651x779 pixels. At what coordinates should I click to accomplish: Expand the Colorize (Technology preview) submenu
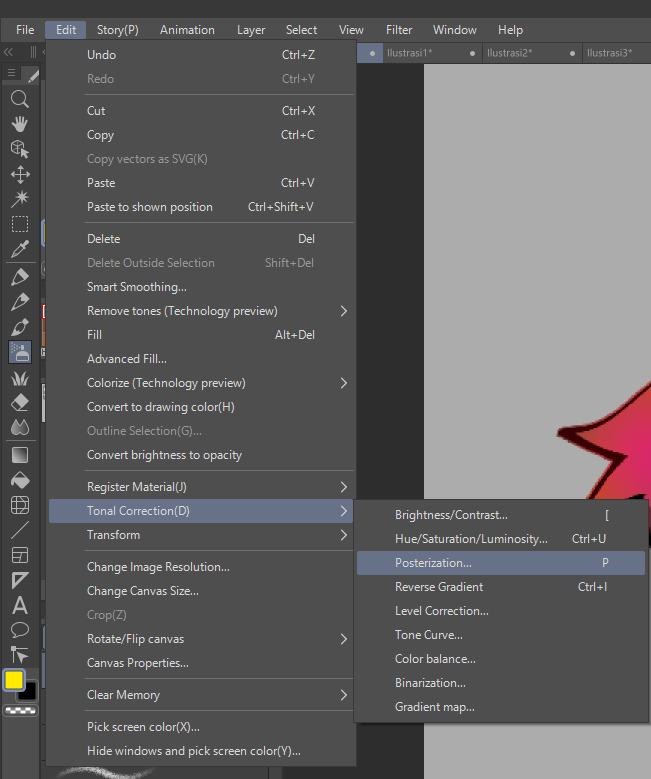click(200, 383)
